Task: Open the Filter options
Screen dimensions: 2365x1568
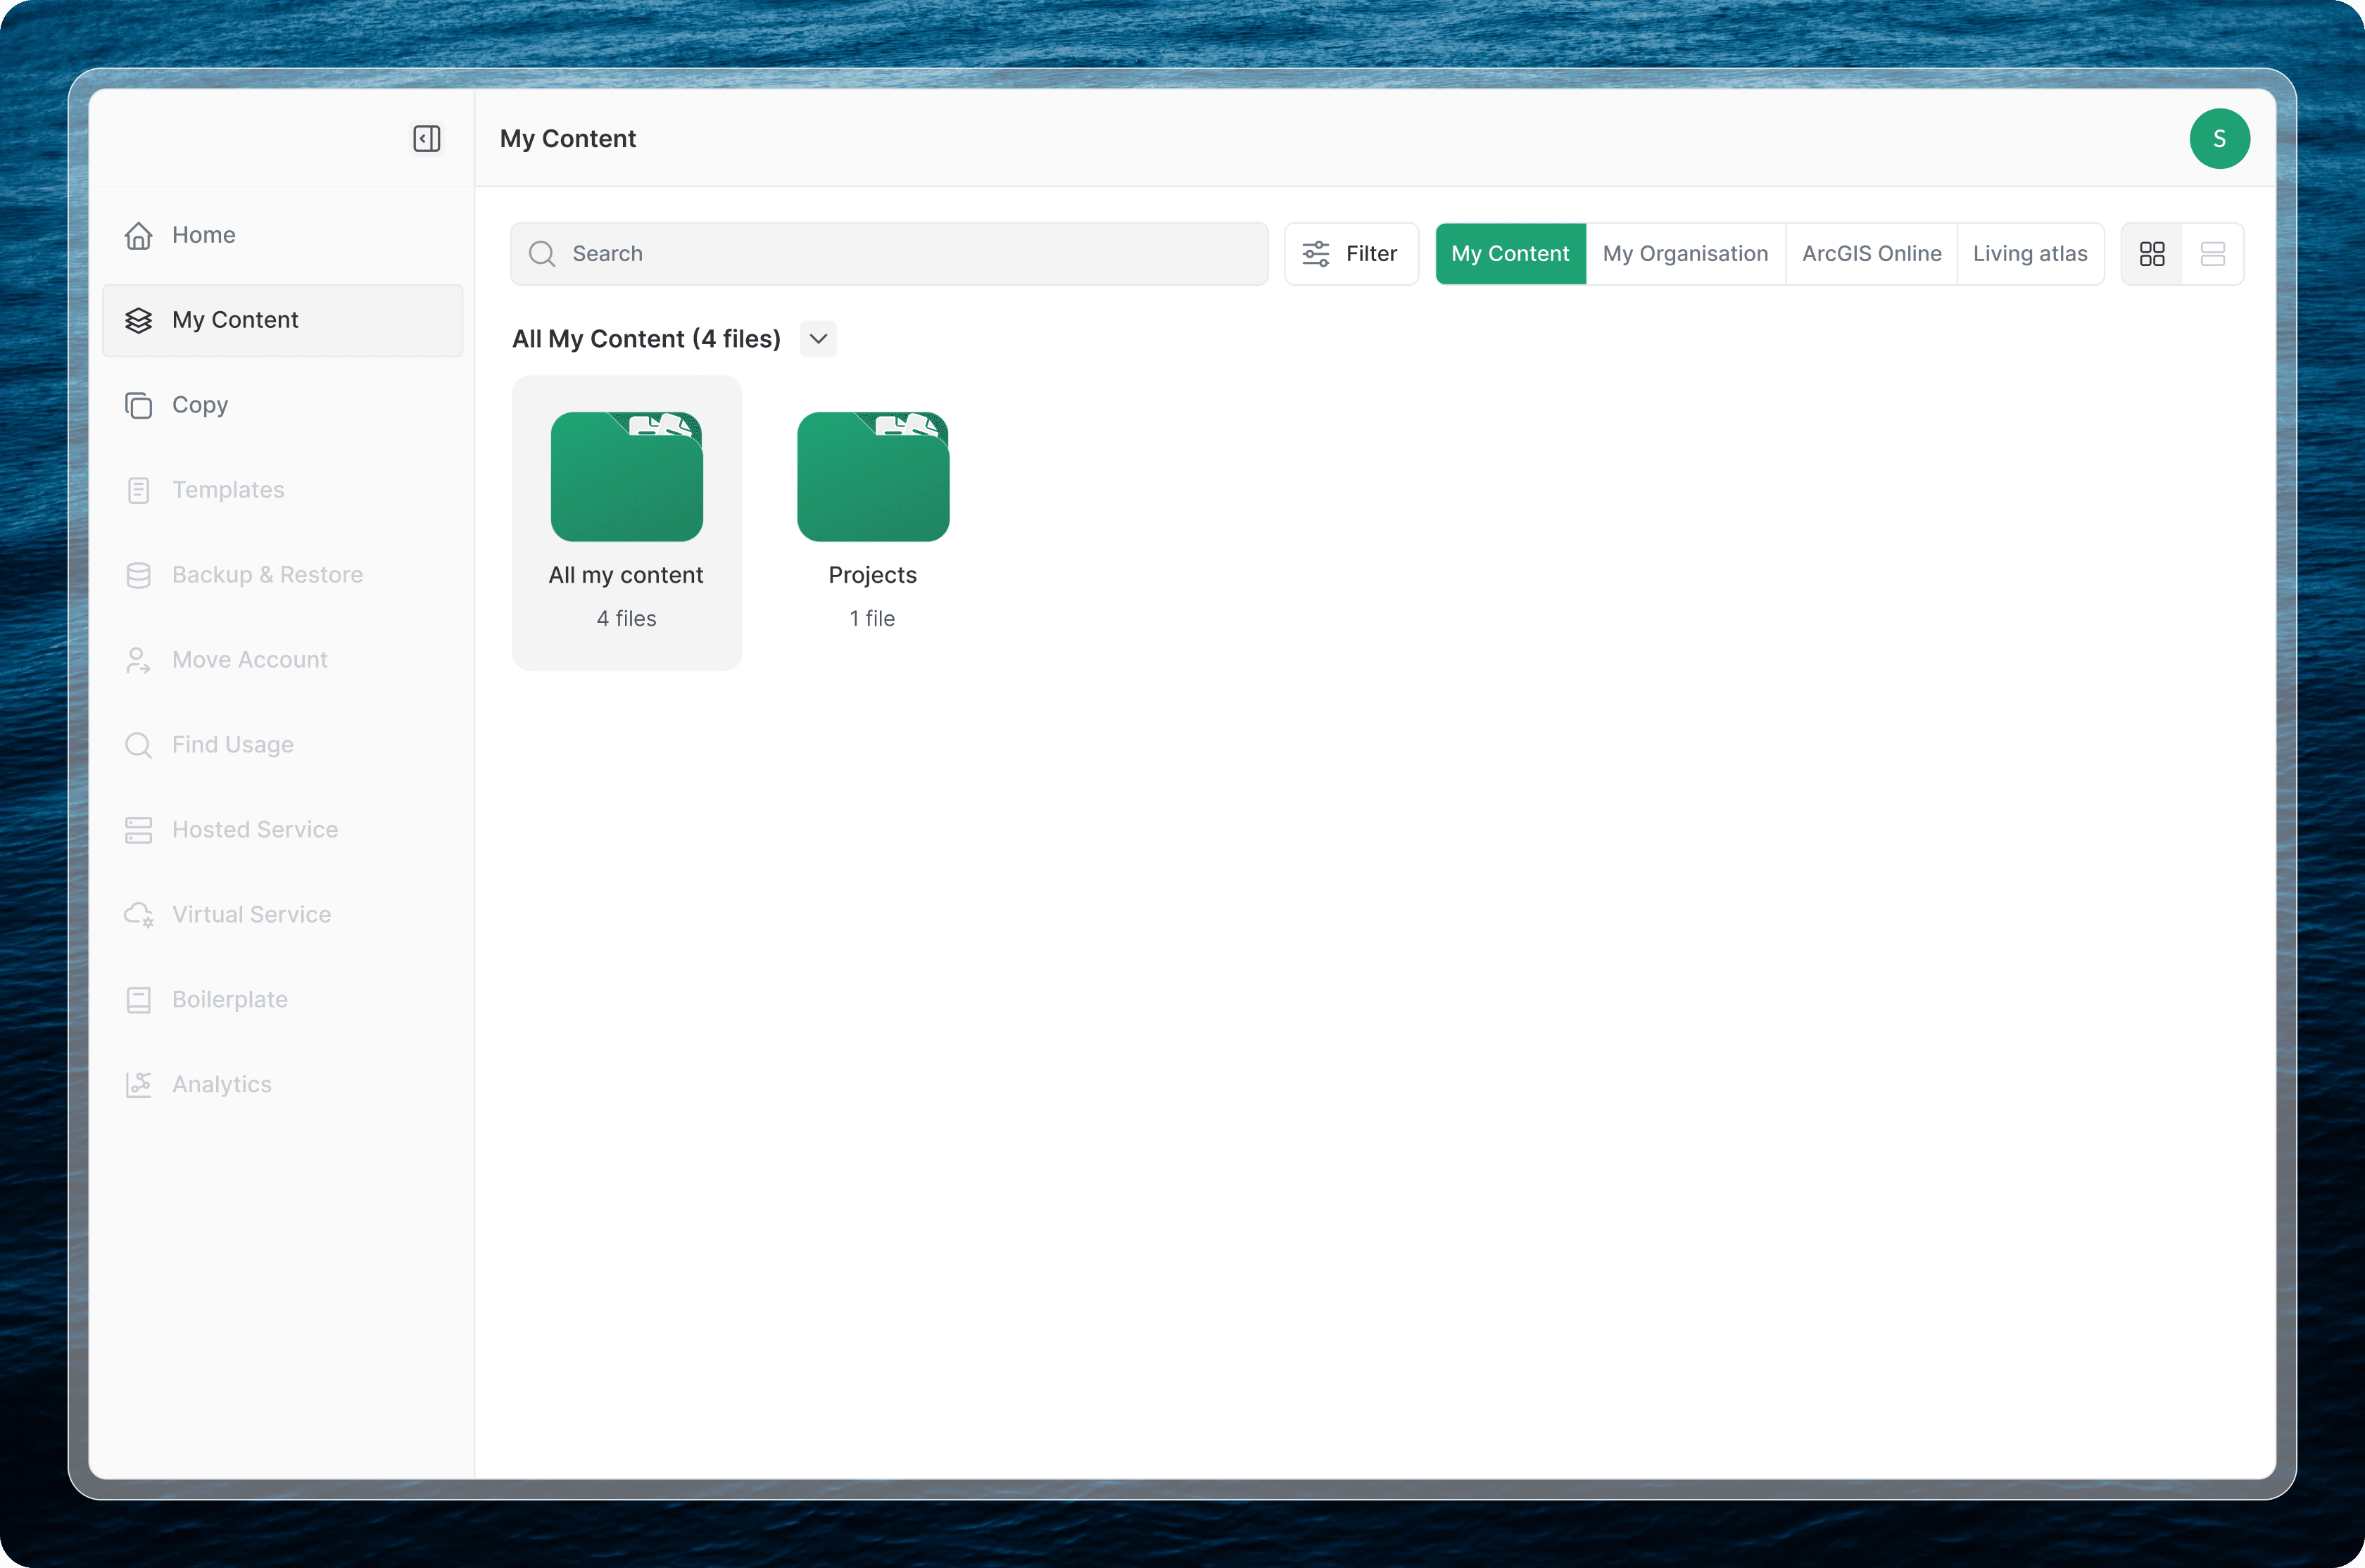Action: [x=1351, y=254]
